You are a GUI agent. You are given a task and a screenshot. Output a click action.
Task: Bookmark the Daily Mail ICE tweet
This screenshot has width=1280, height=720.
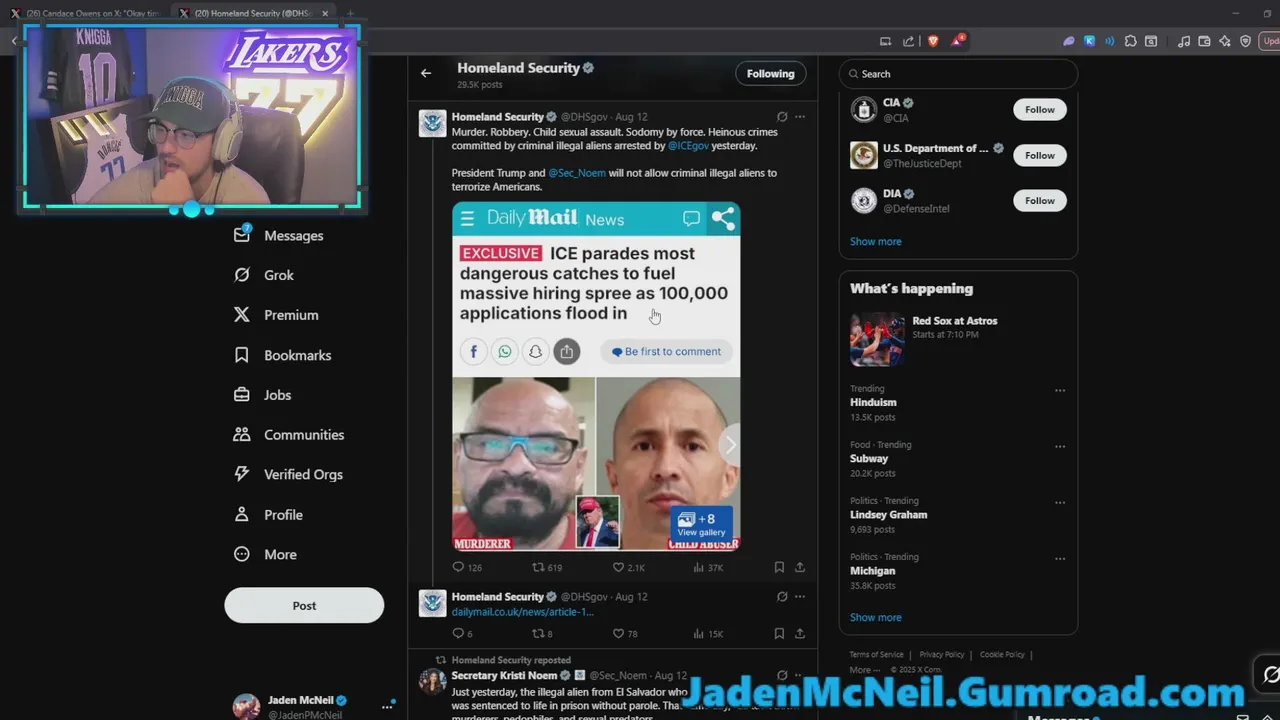[x=779, y=567]
